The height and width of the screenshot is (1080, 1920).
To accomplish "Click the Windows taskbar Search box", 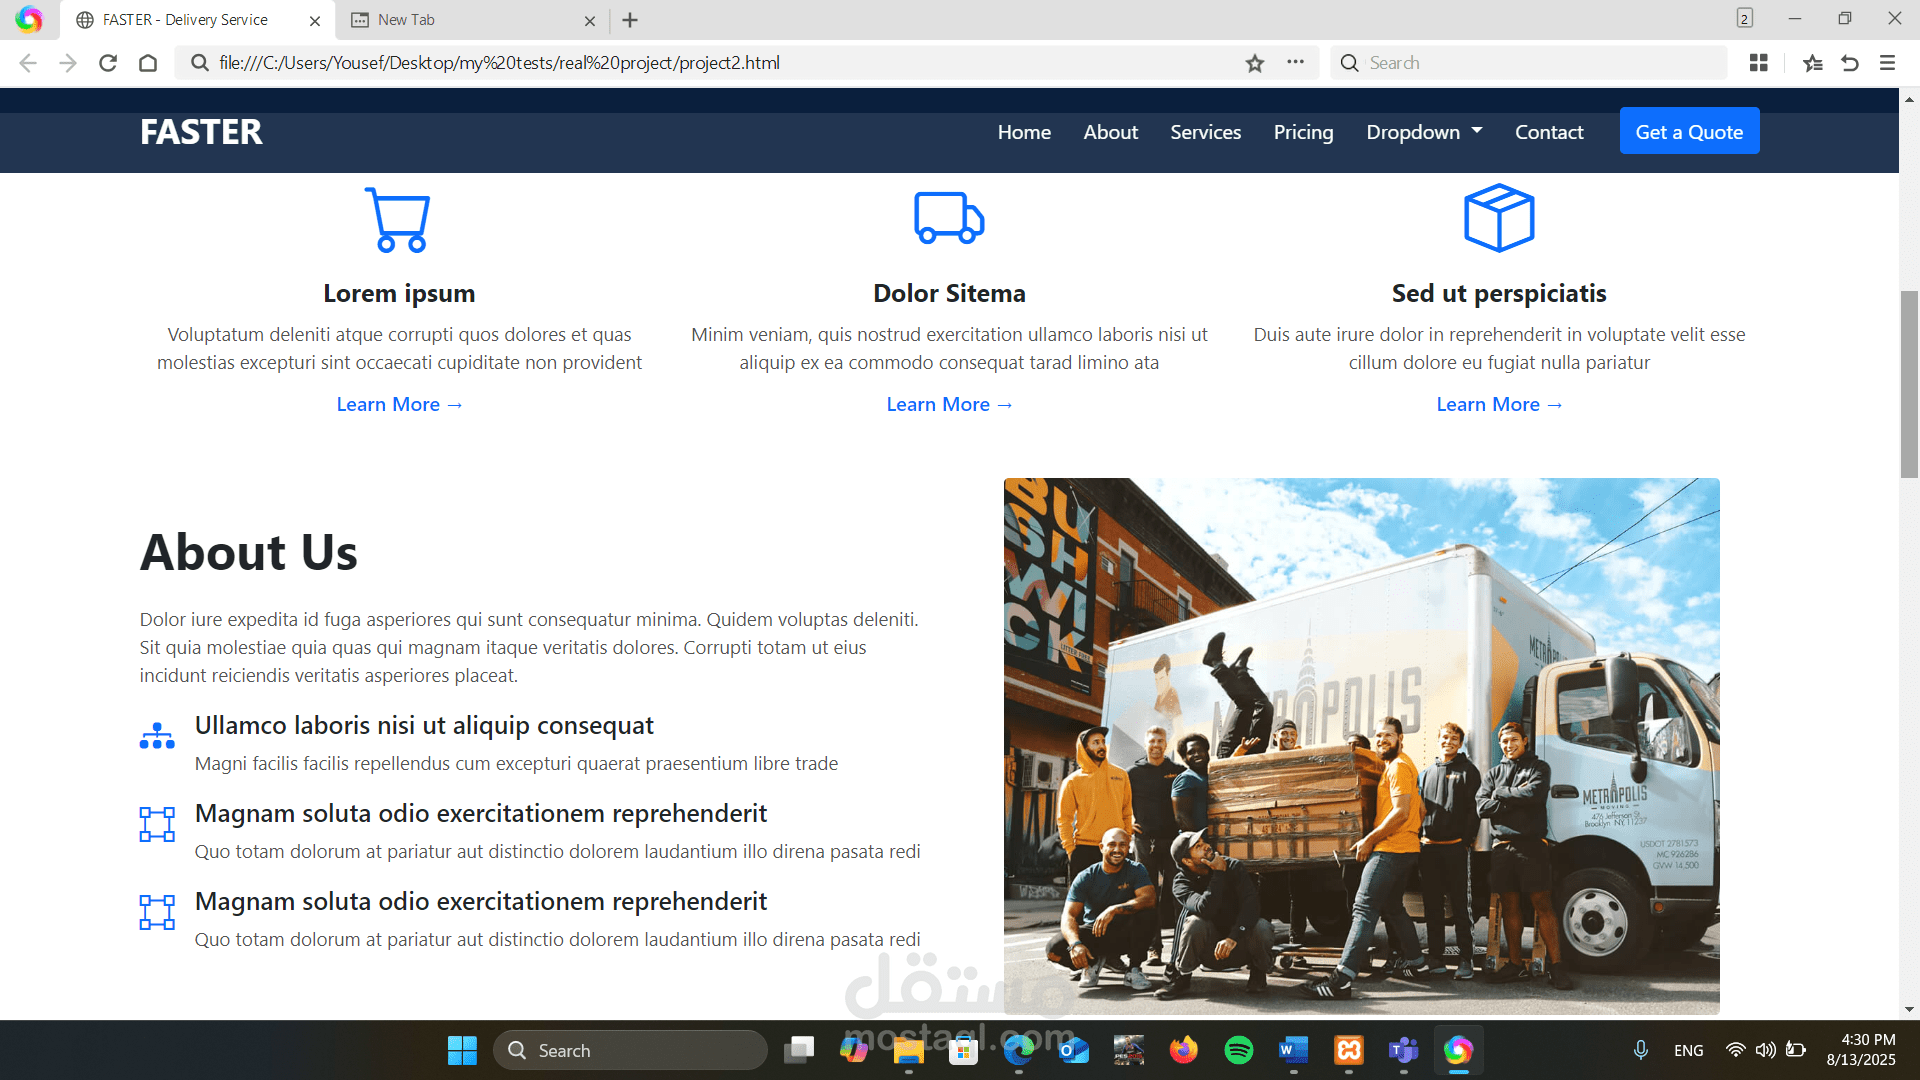I will pyautogui.click(x=630, y=1050).
